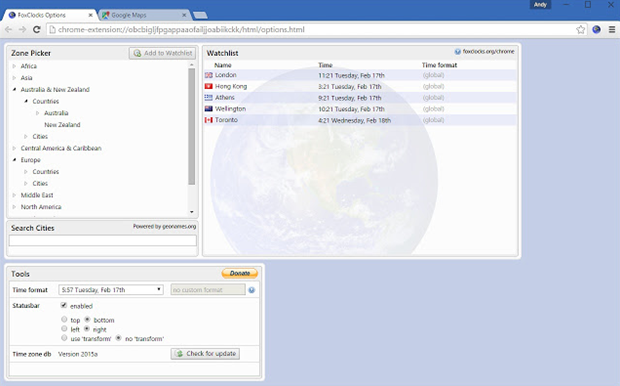
Task: Expand Countries node under Europe
Action: click(x=26, y=172)
